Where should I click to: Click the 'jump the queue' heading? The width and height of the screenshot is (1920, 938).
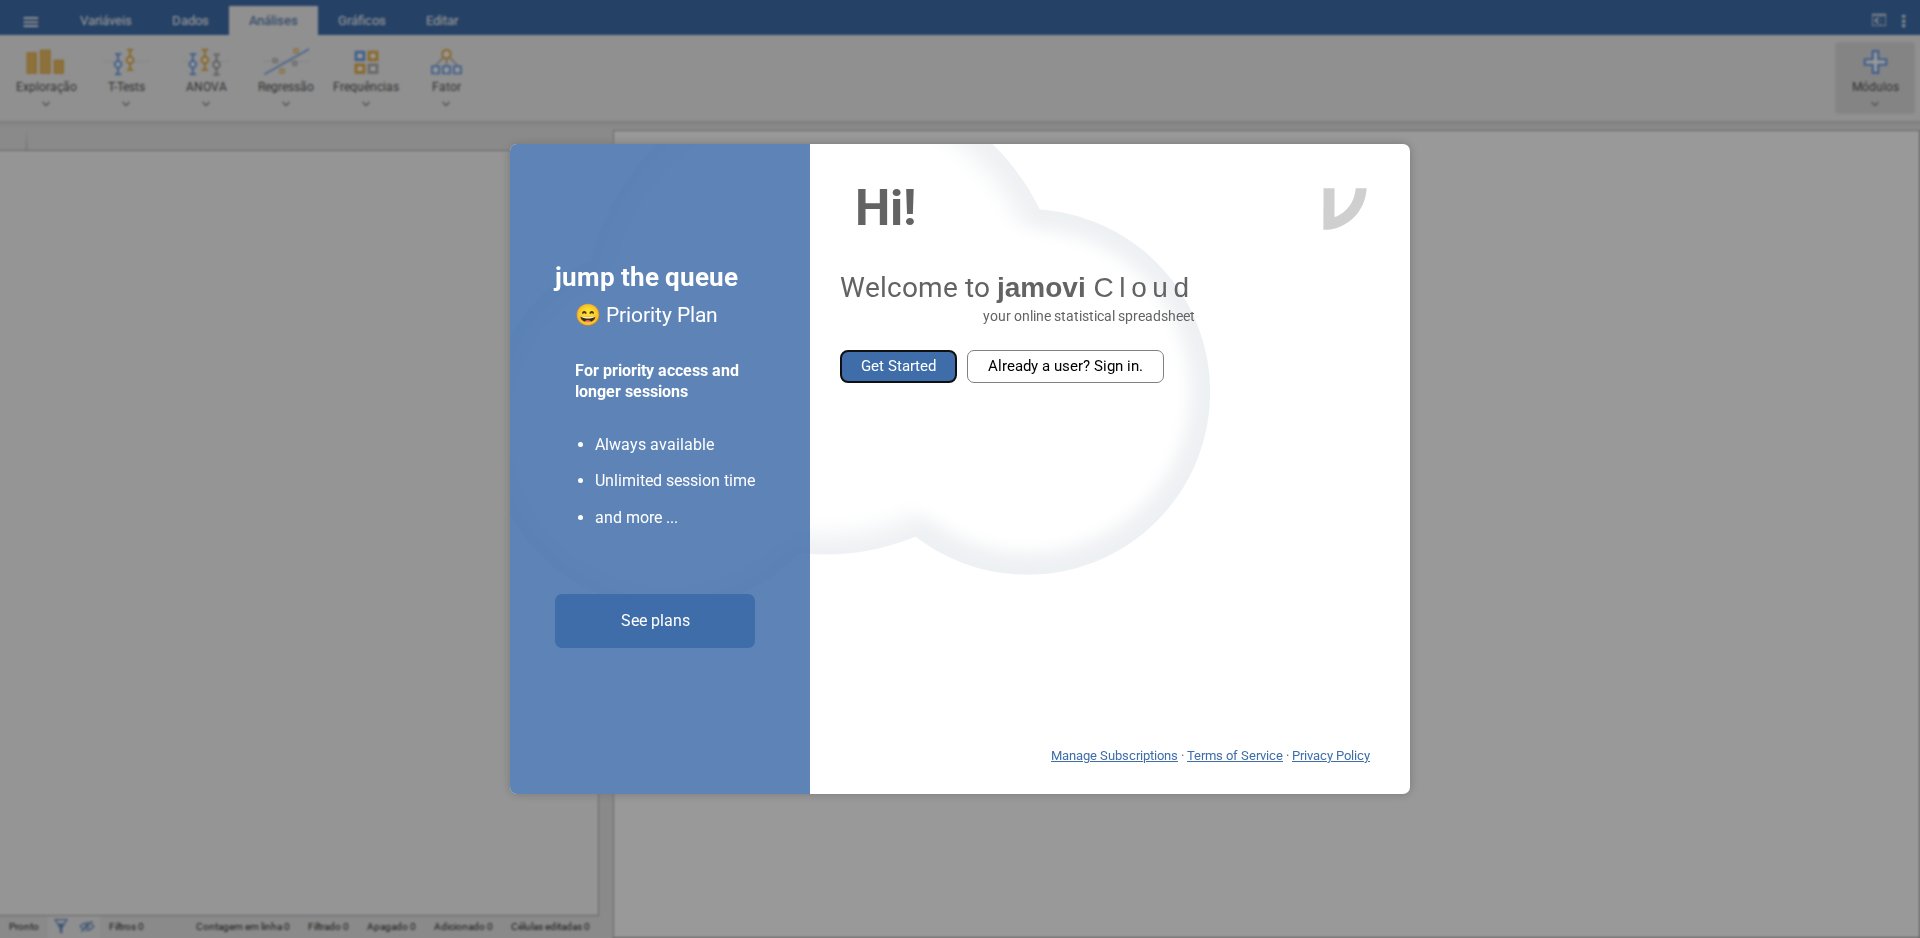[646, 277]
